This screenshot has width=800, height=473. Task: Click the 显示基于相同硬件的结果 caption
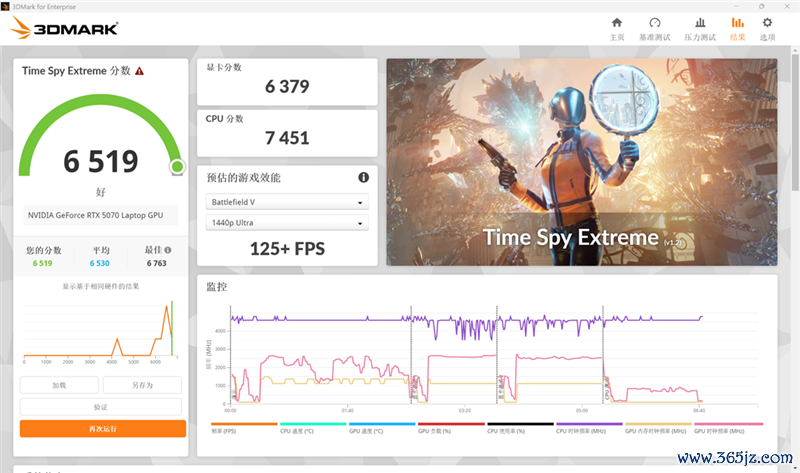tap(101, 286)
